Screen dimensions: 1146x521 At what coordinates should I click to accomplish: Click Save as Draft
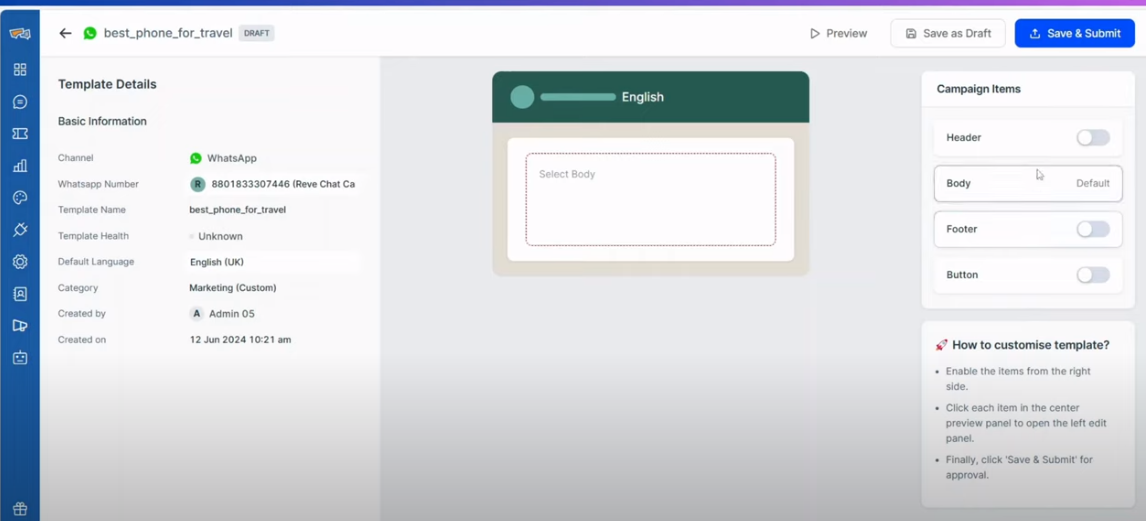pos(947,33)
